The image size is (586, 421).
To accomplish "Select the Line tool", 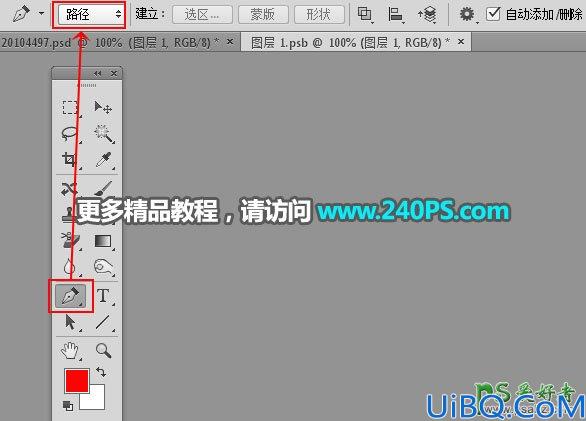I will (103, 322).
